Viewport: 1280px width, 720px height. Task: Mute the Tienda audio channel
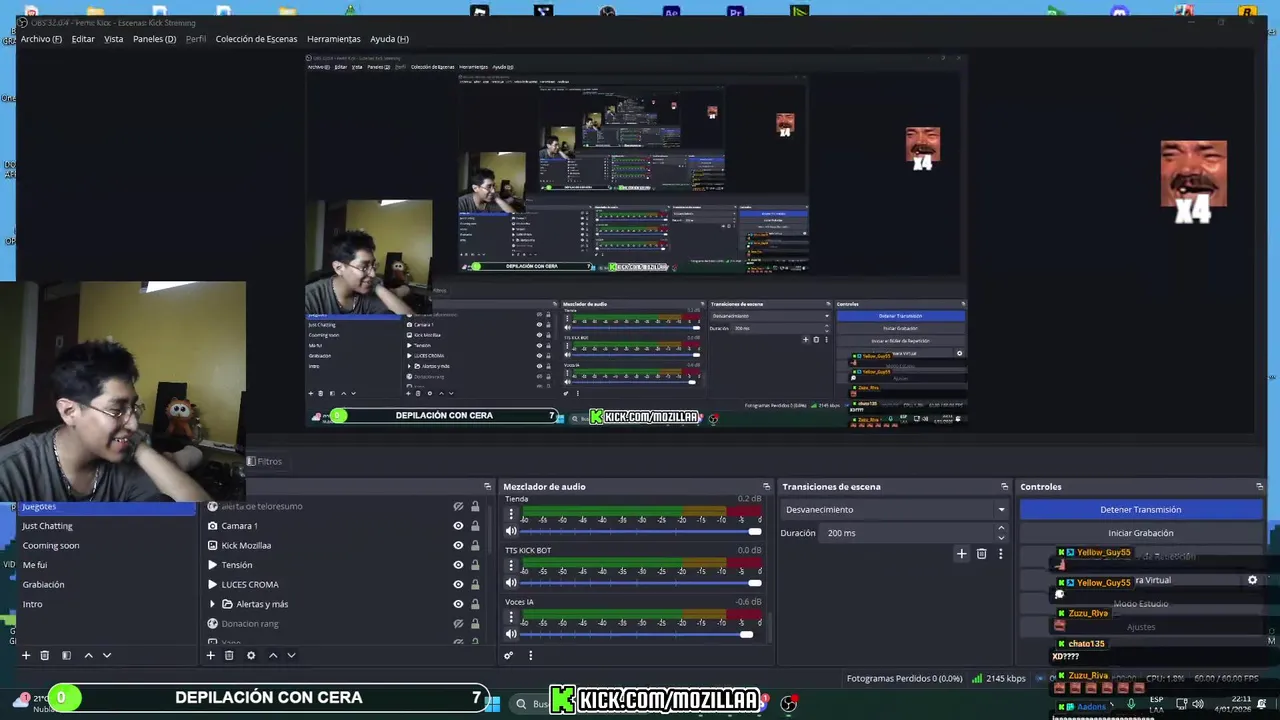point(511,531)
